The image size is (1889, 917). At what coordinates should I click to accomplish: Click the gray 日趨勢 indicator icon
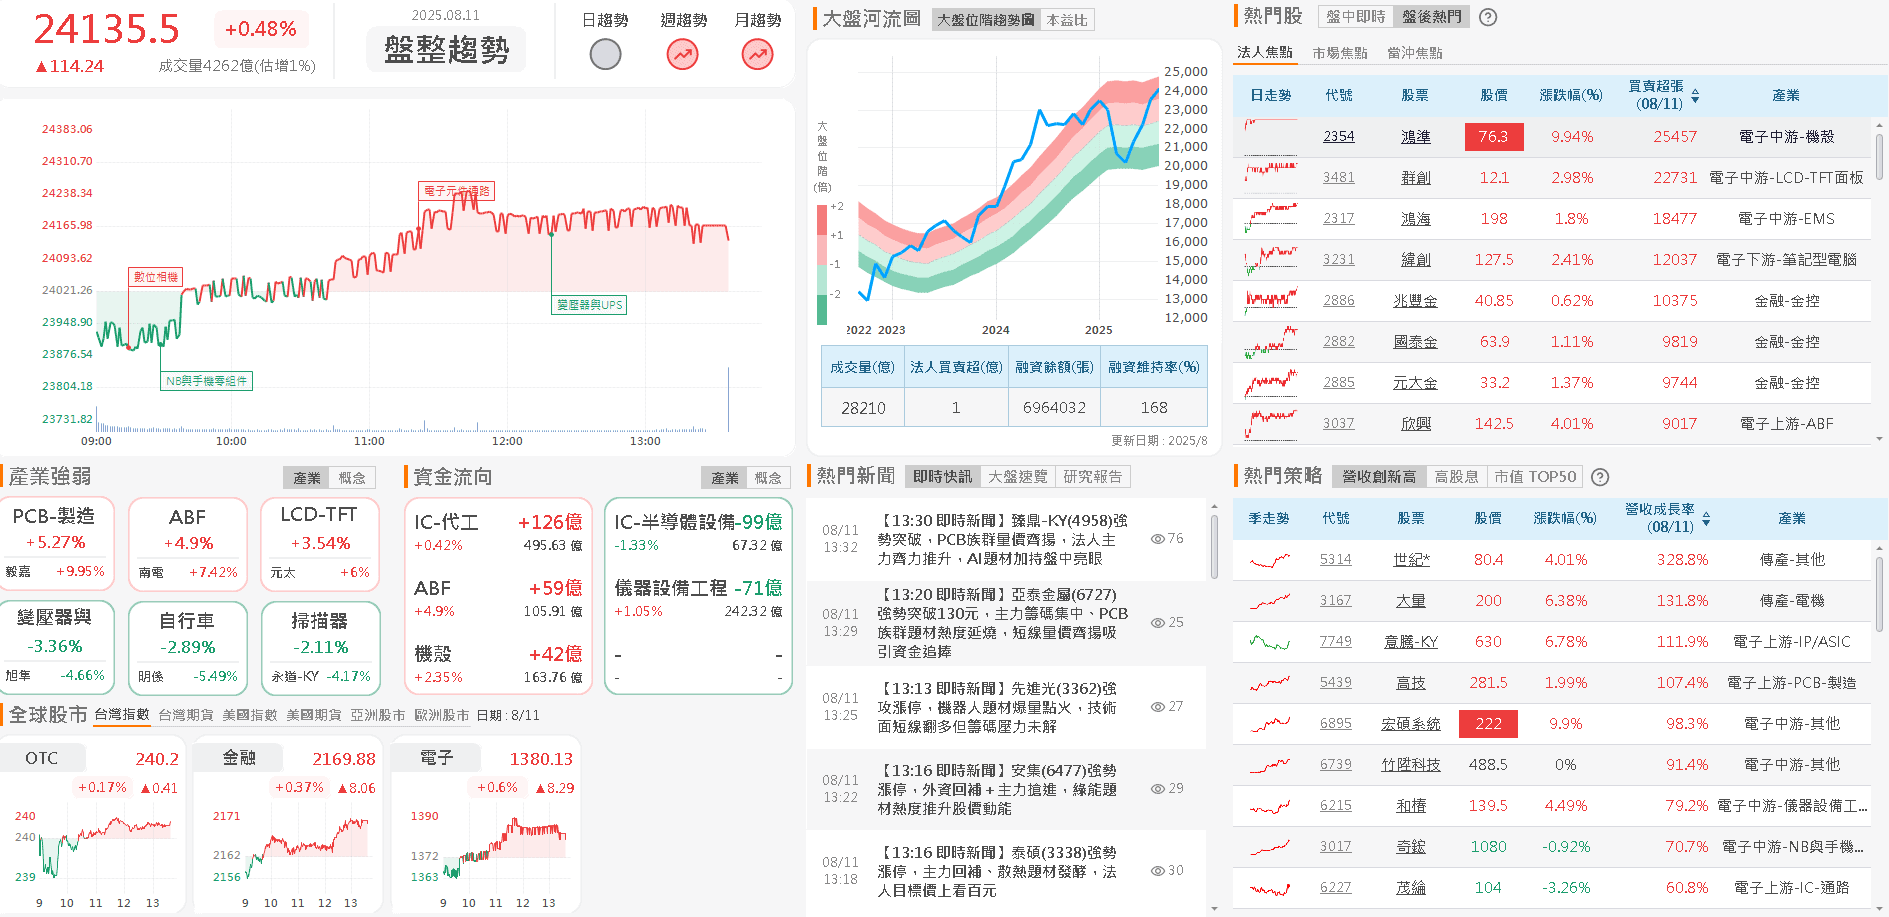(x=604, y=54)
